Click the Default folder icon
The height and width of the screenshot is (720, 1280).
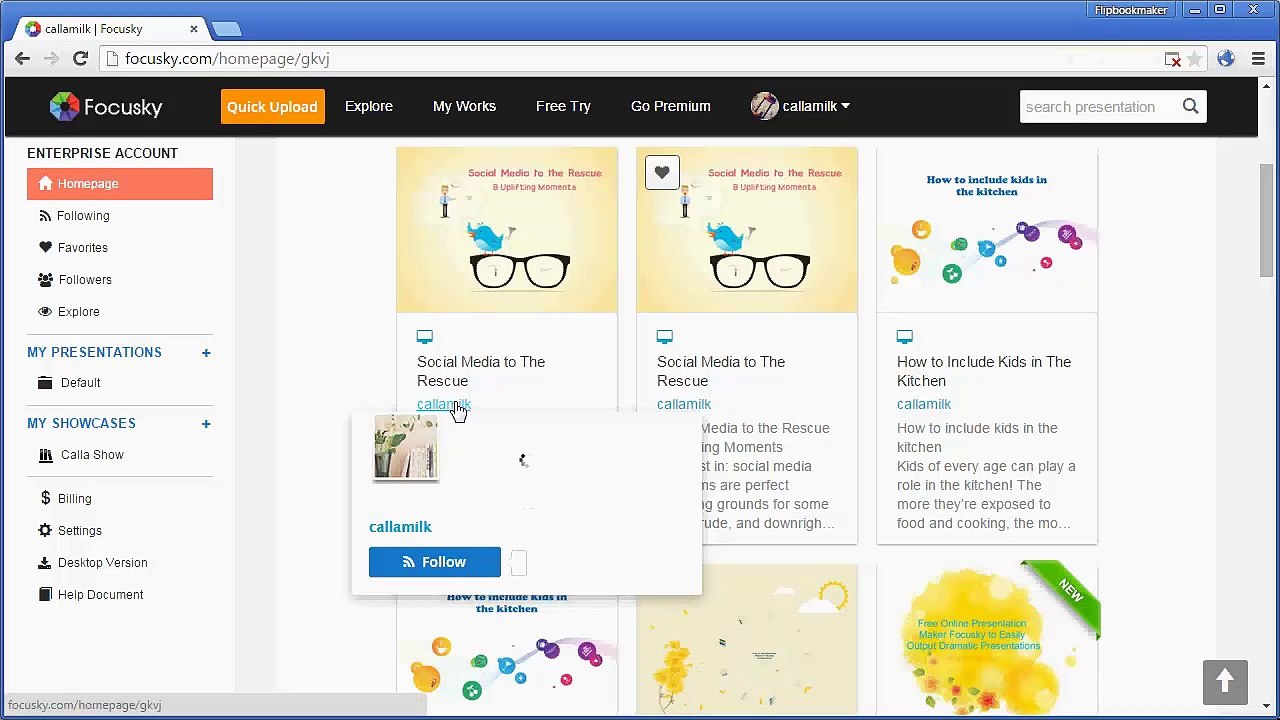point(45,382)
